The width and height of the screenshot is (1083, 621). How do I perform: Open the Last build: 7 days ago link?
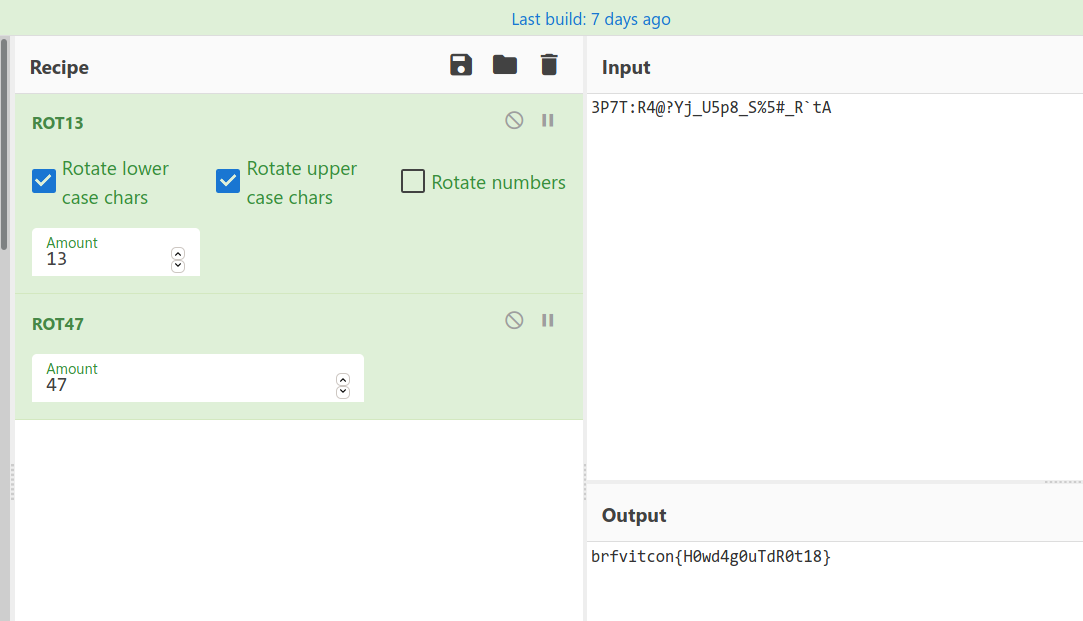coord(591,19)
